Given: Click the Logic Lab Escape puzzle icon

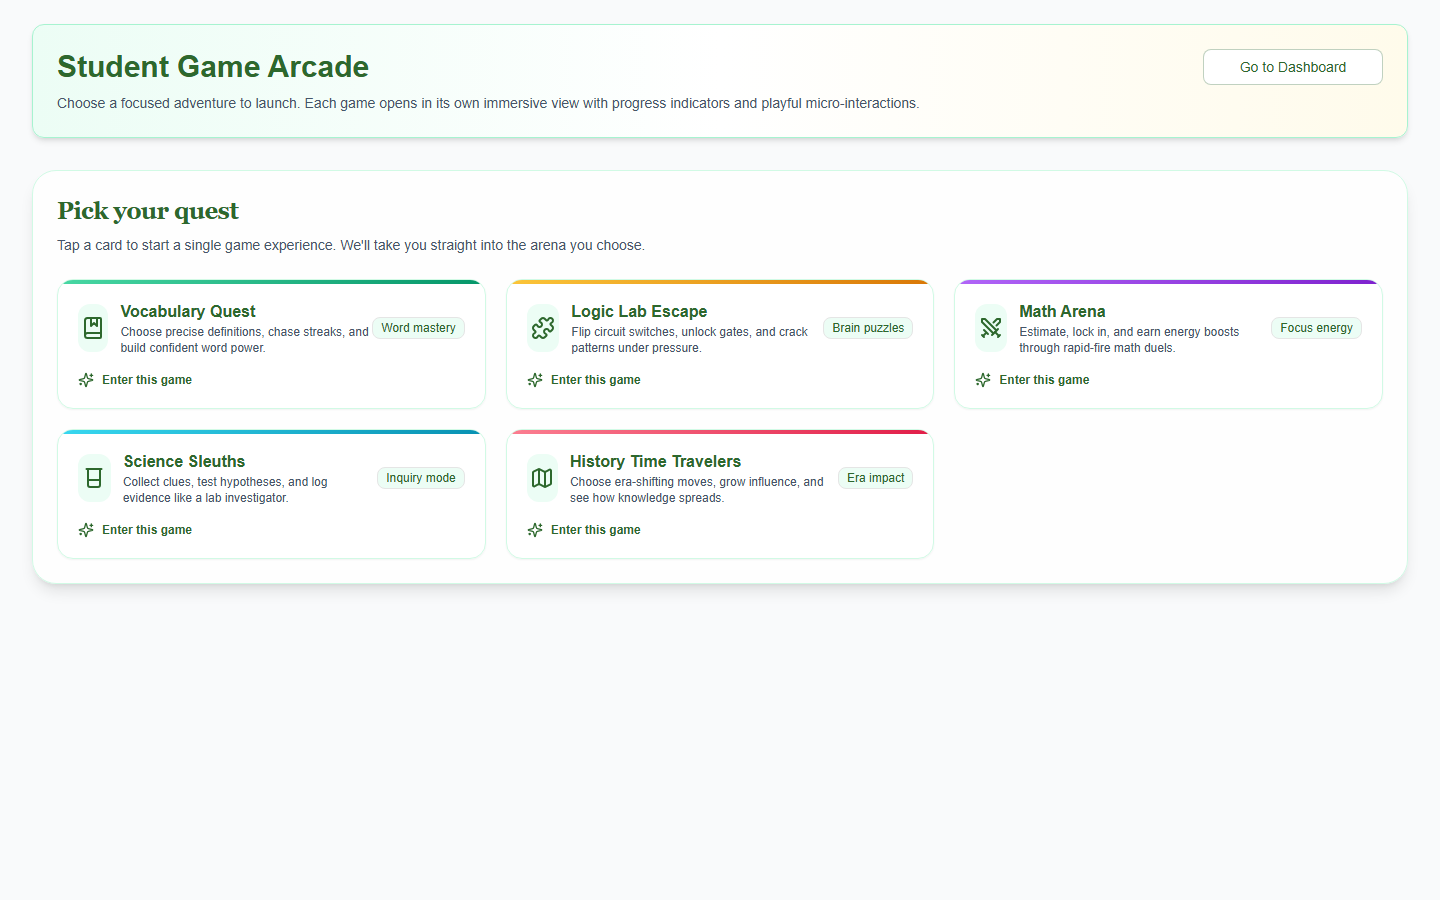Looking at the screenshot, I should coord(543,328).
